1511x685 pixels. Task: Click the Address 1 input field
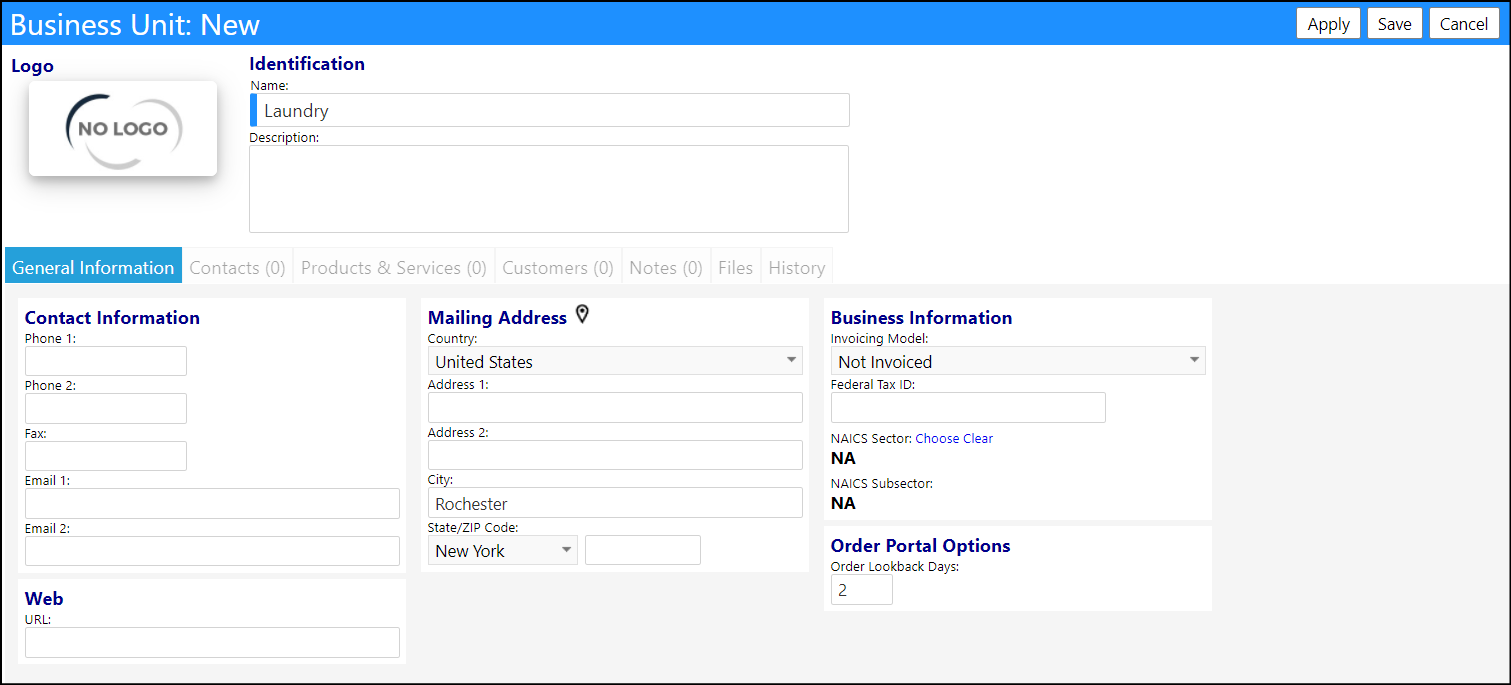(615, 407)
